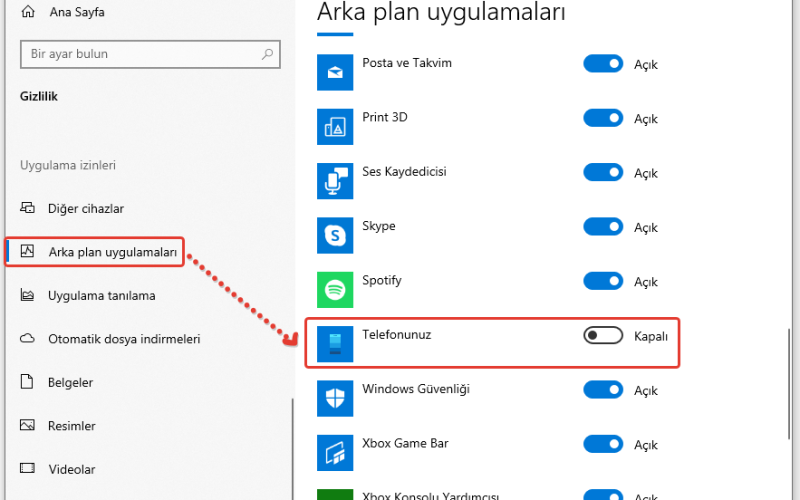Switch off Xbox Game Bar toggle
800x500 pixels.
coord(603,444)
